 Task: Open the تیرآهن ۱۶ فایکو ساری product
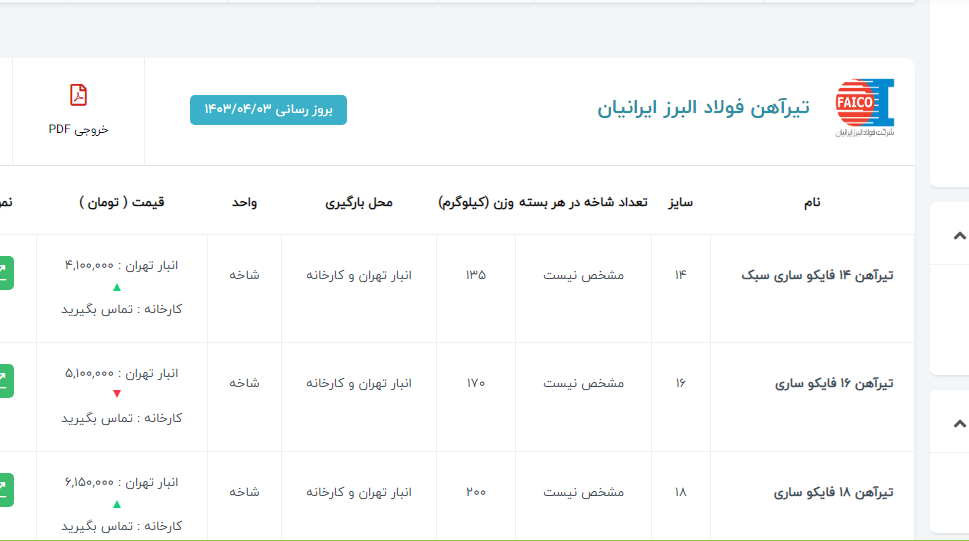click(x=834, y=383)
